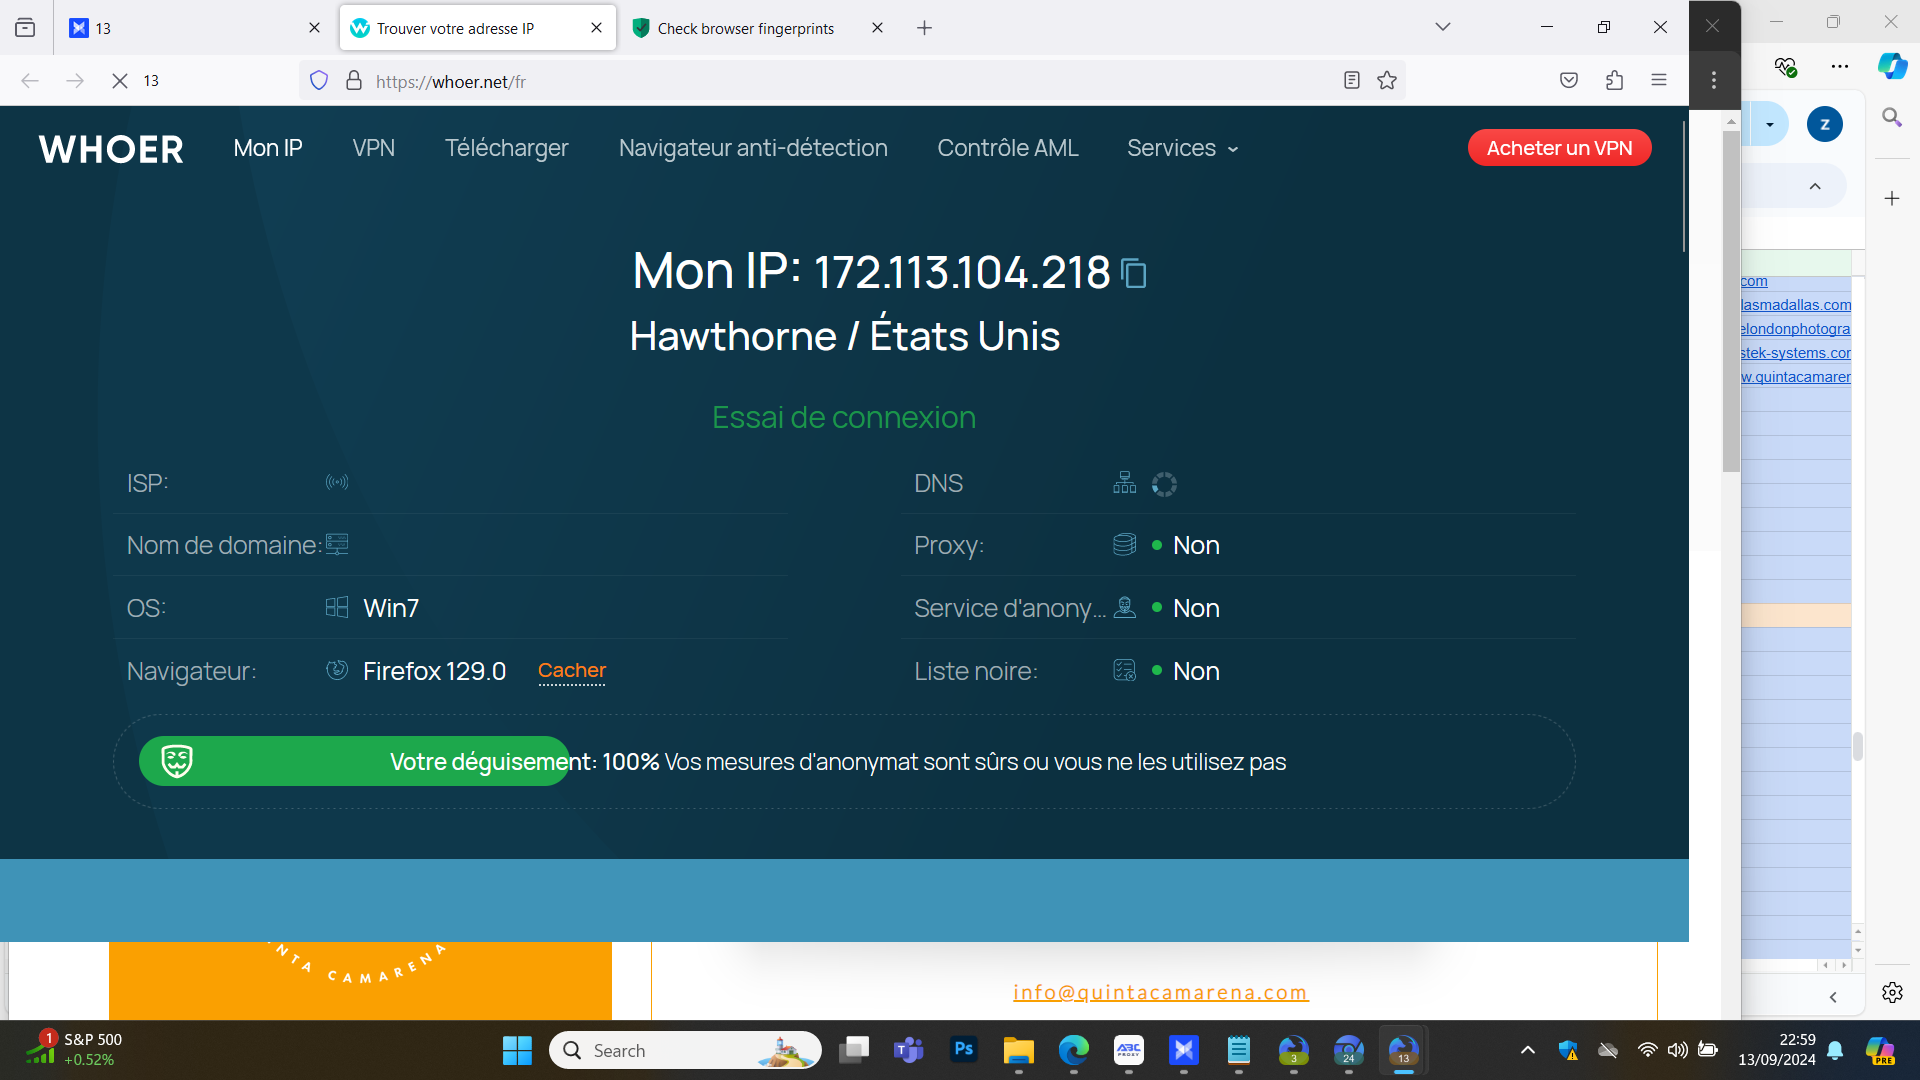Select the Trouver votre adresse IP tab

(478, 28)
